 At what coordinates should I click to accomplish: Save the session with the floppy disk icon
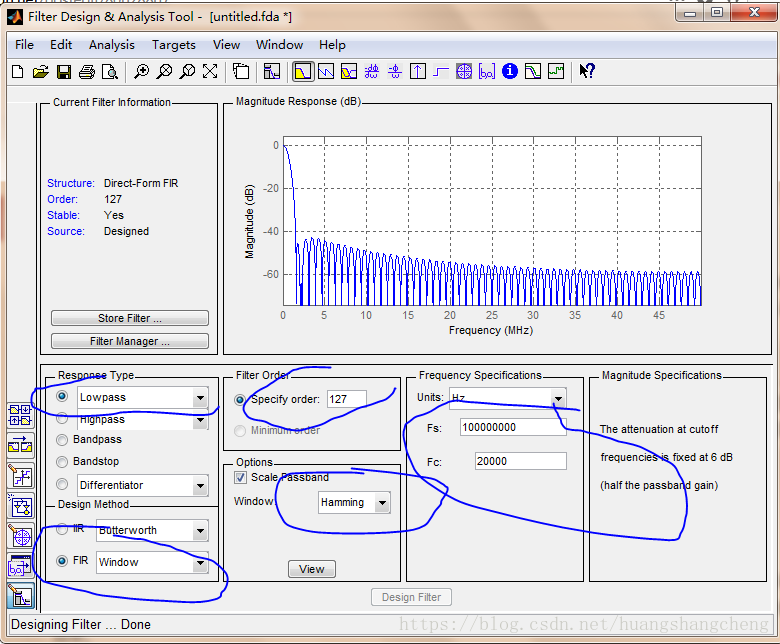pos(64,72)
